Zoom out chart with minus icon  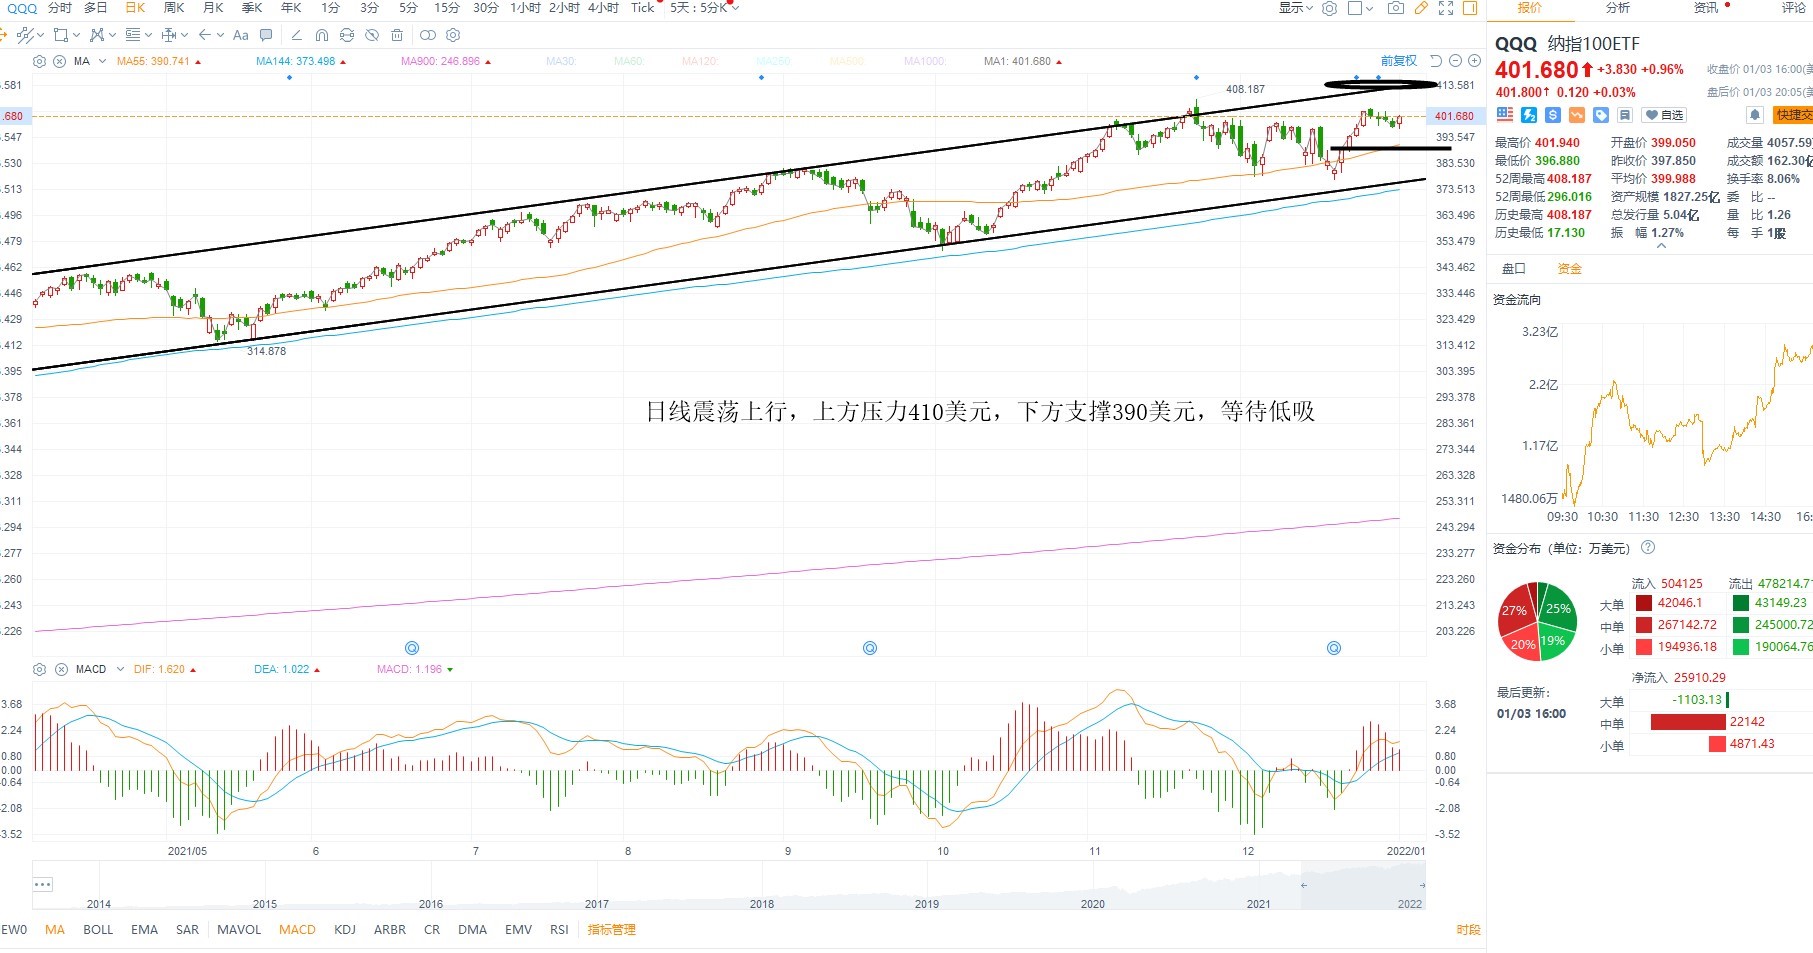(x=1455, y=61)
